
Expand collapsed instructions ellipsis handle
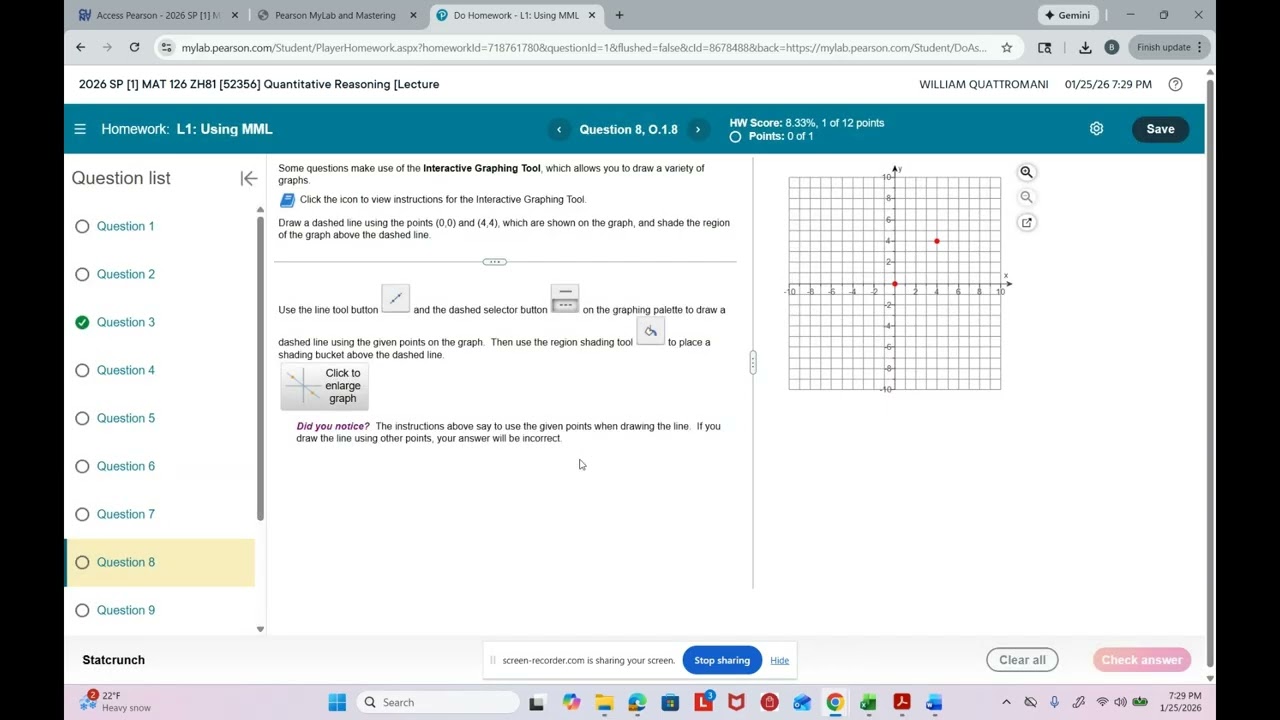pos(495,262)
